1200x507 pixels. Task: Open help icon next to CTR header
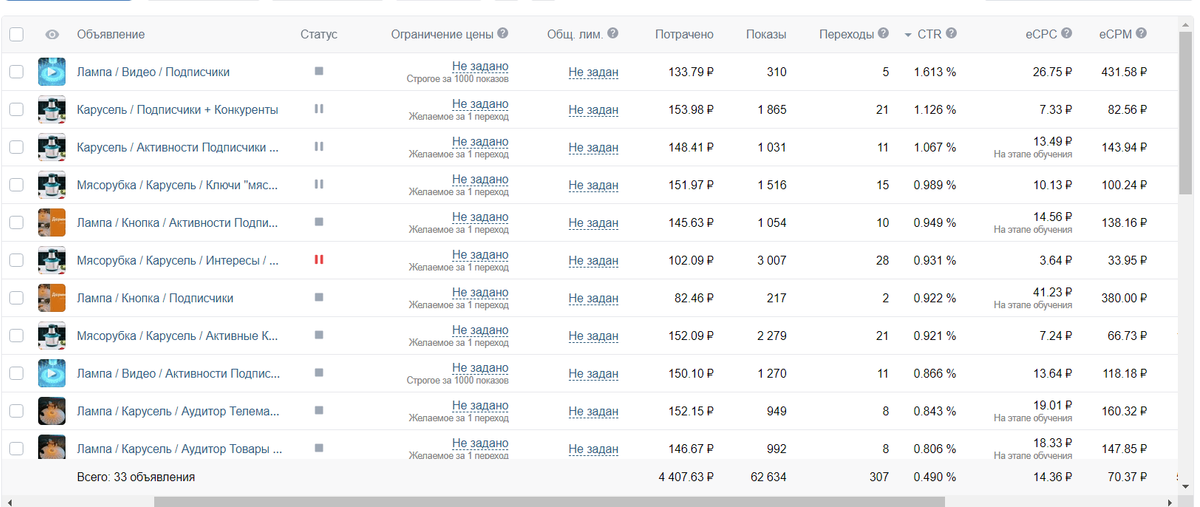[x=951, y=33]
